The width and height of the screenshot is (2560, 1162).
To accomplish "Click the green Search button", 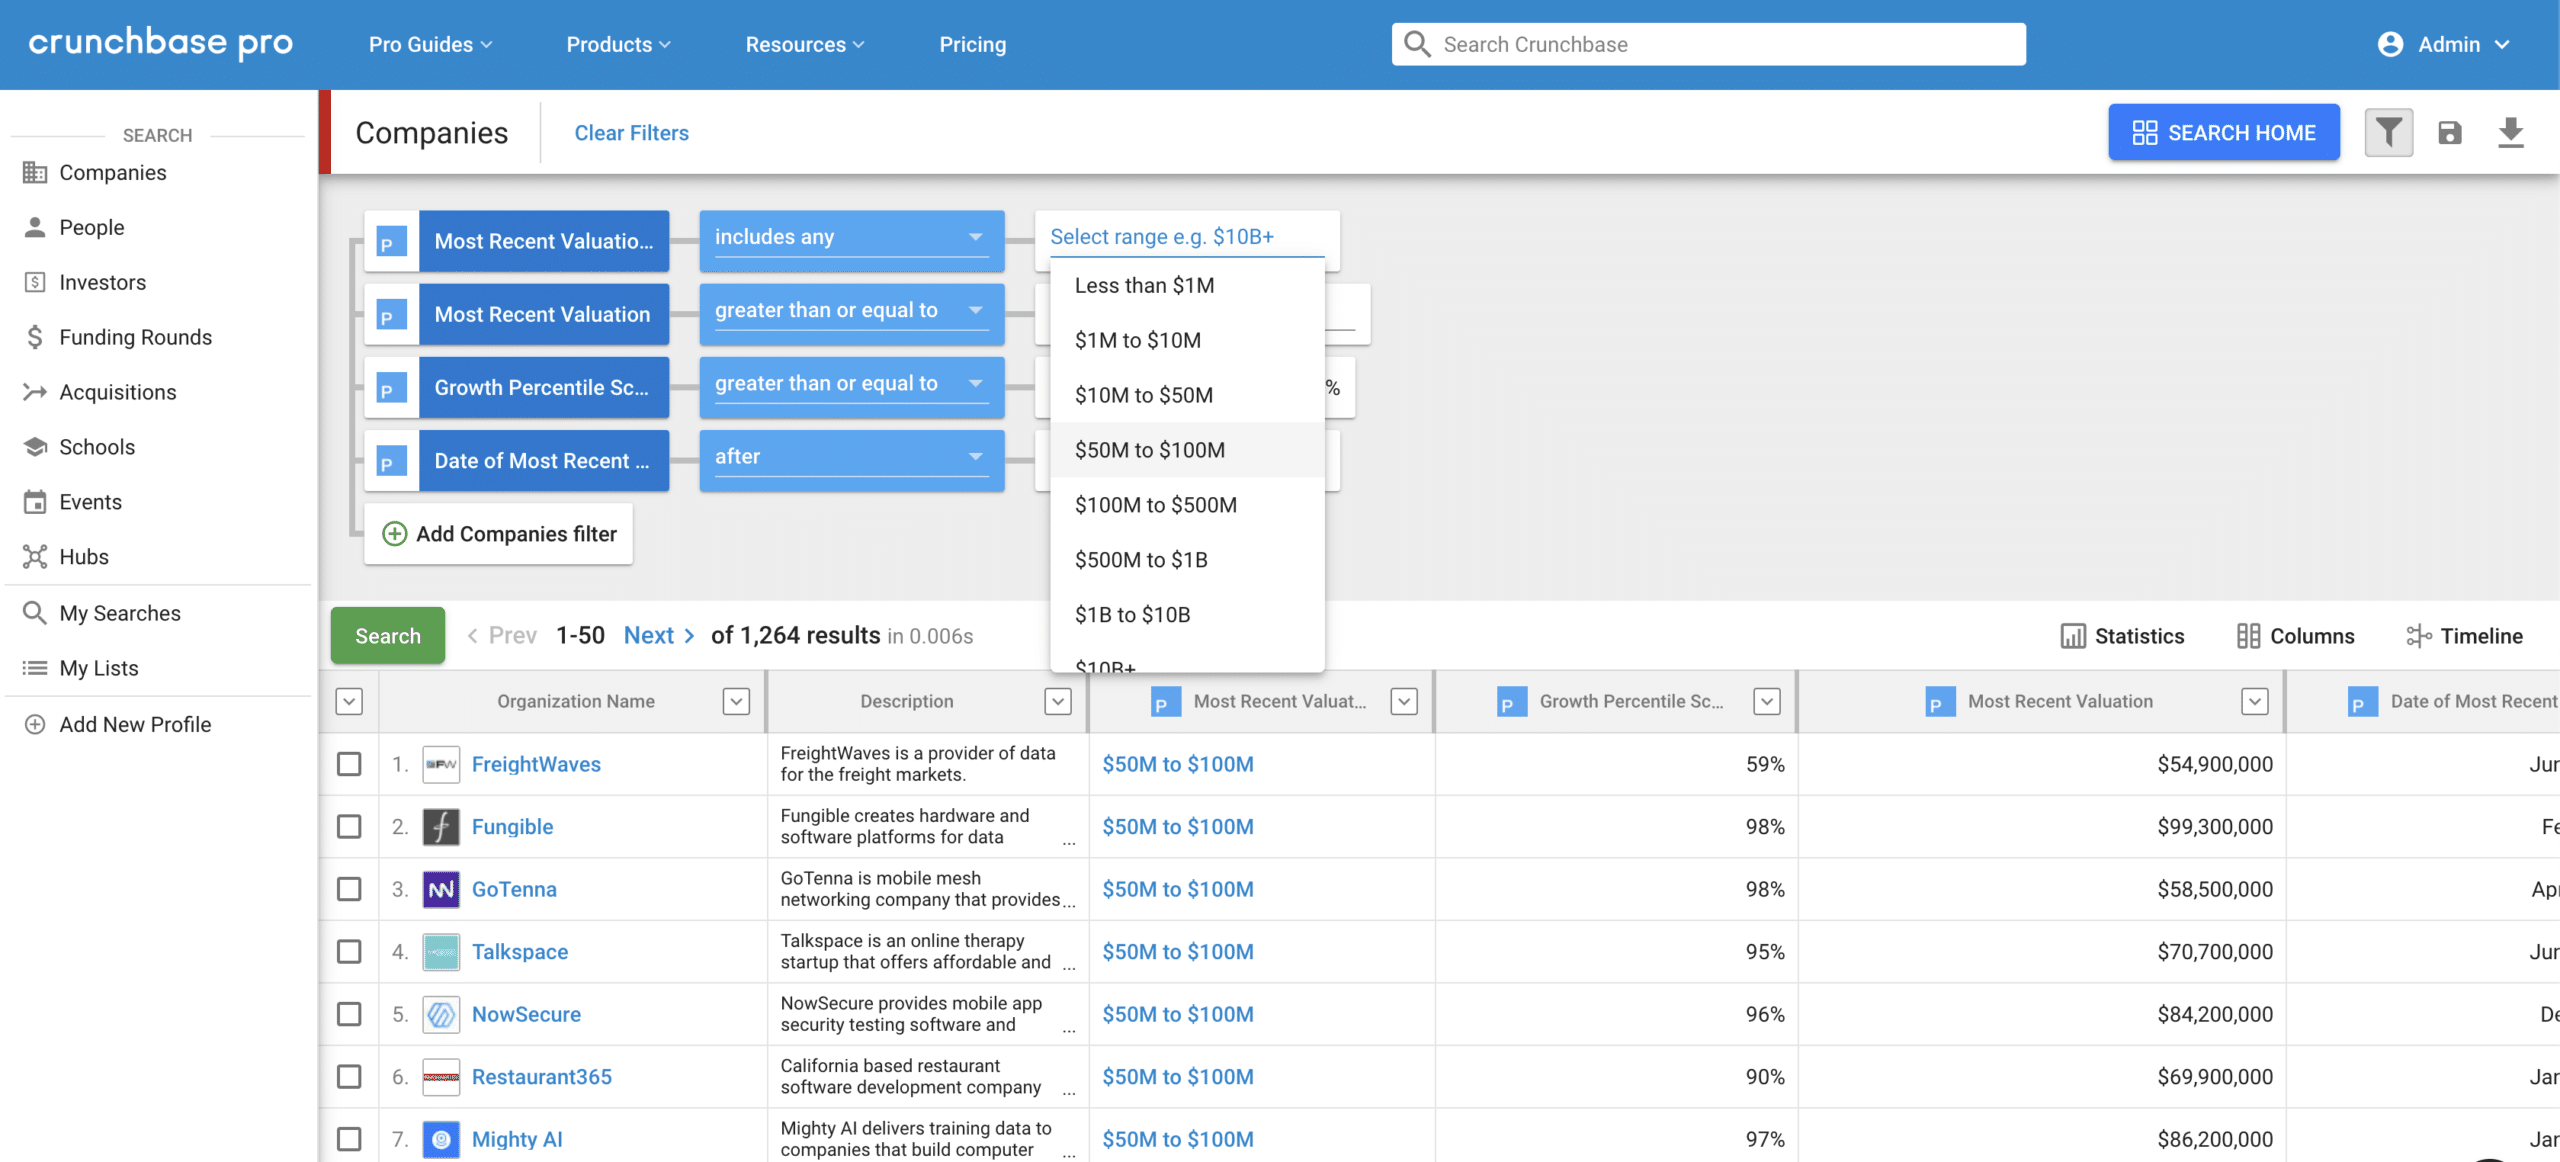I will pos(388,636).
